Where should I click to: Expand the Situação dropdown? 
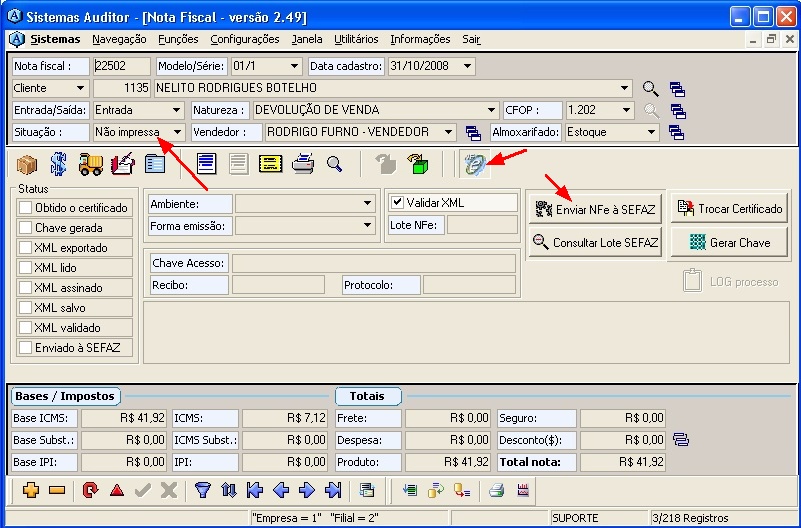click(x=177, y=132)
